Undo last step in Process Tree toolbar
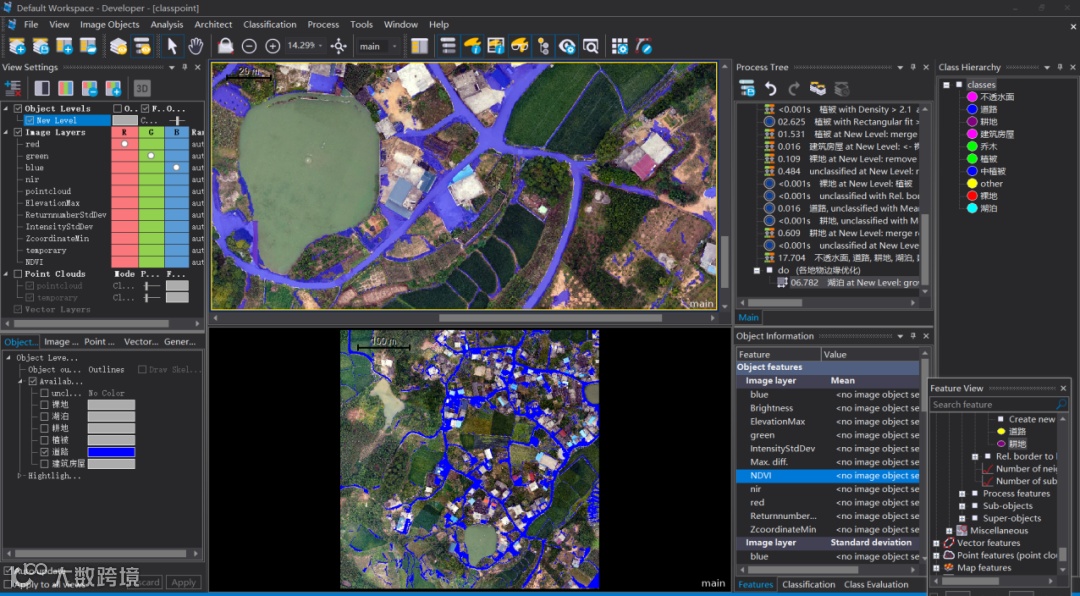 [770, 89]
